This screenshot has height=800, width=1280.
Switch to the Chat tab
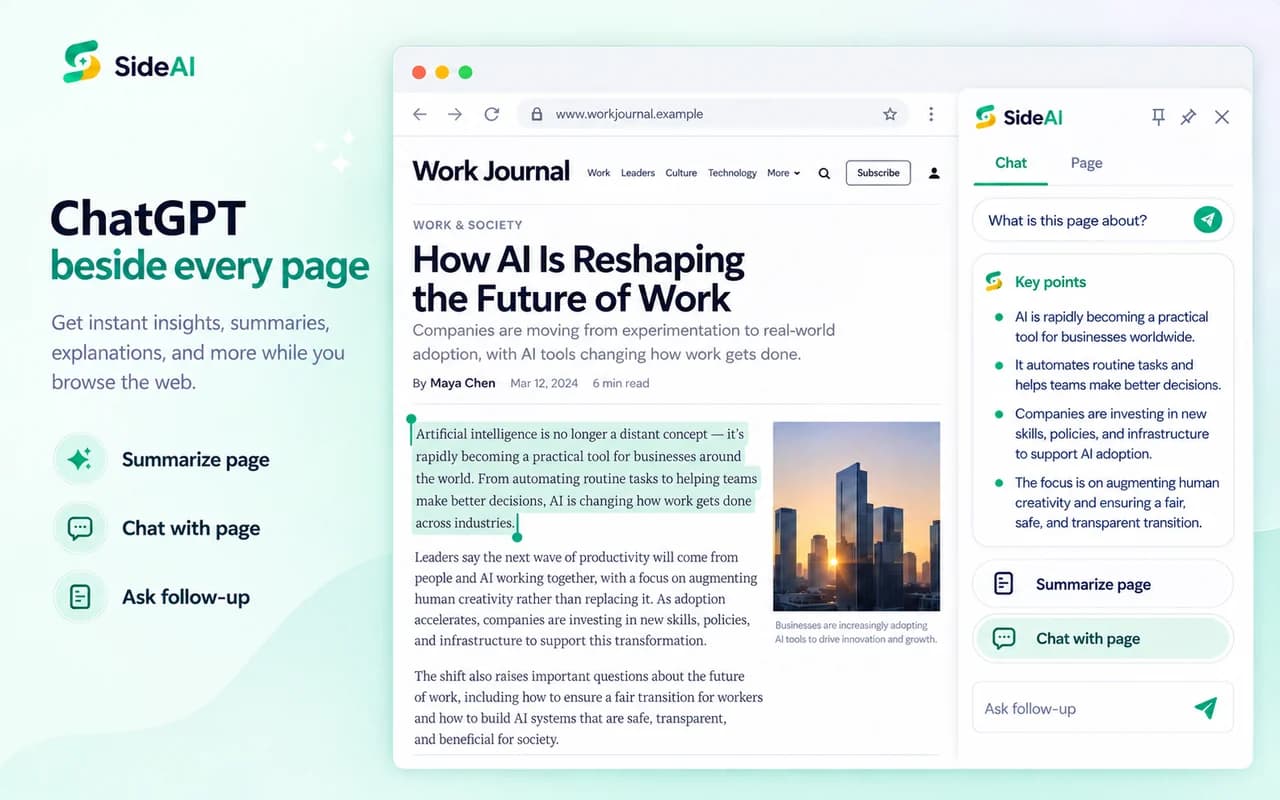point(1011,163)
